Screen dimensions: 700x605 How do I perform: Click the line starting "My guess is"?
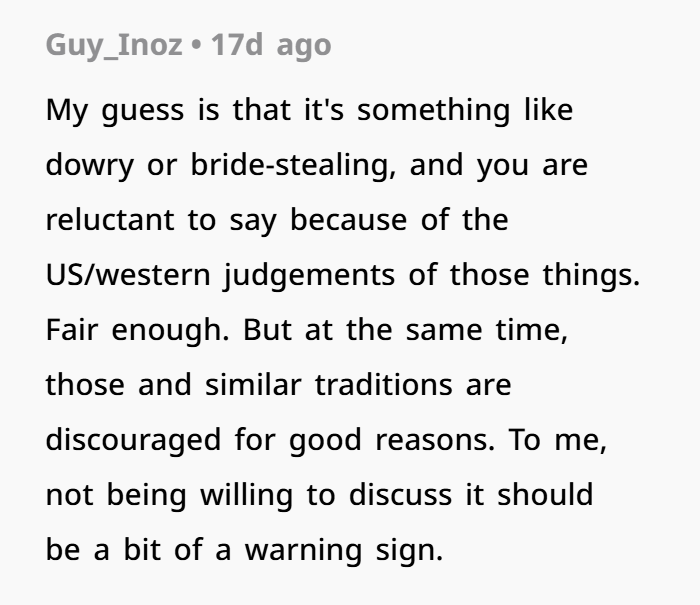tap(310, 110)
